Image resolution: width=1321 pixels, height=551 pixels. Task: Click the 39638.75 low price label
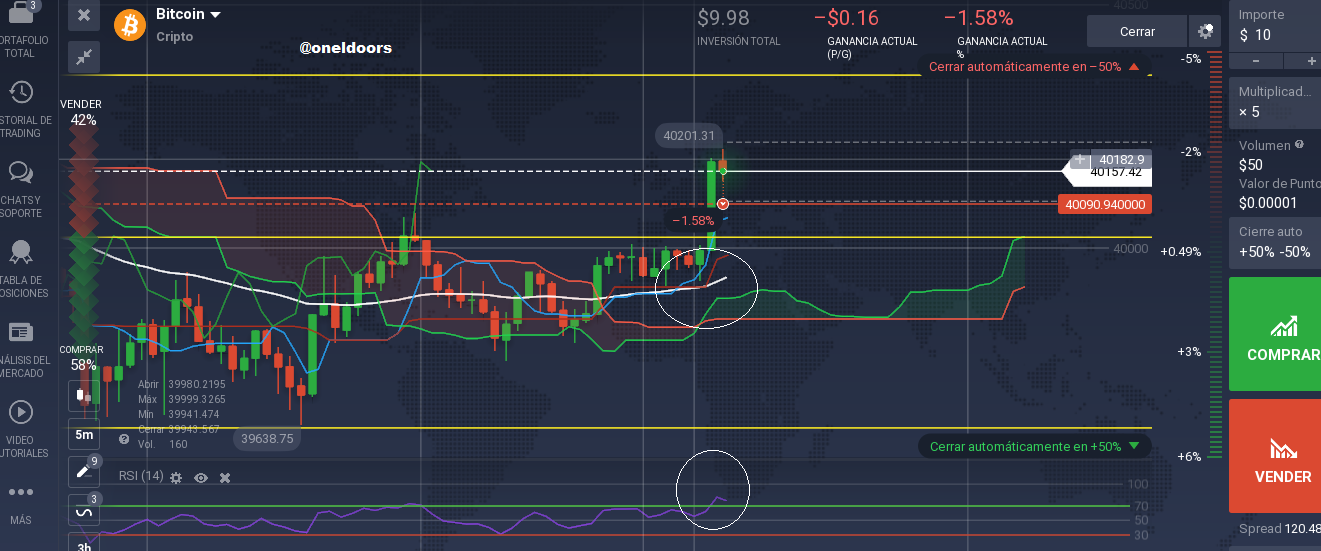[x=268, y=438]
